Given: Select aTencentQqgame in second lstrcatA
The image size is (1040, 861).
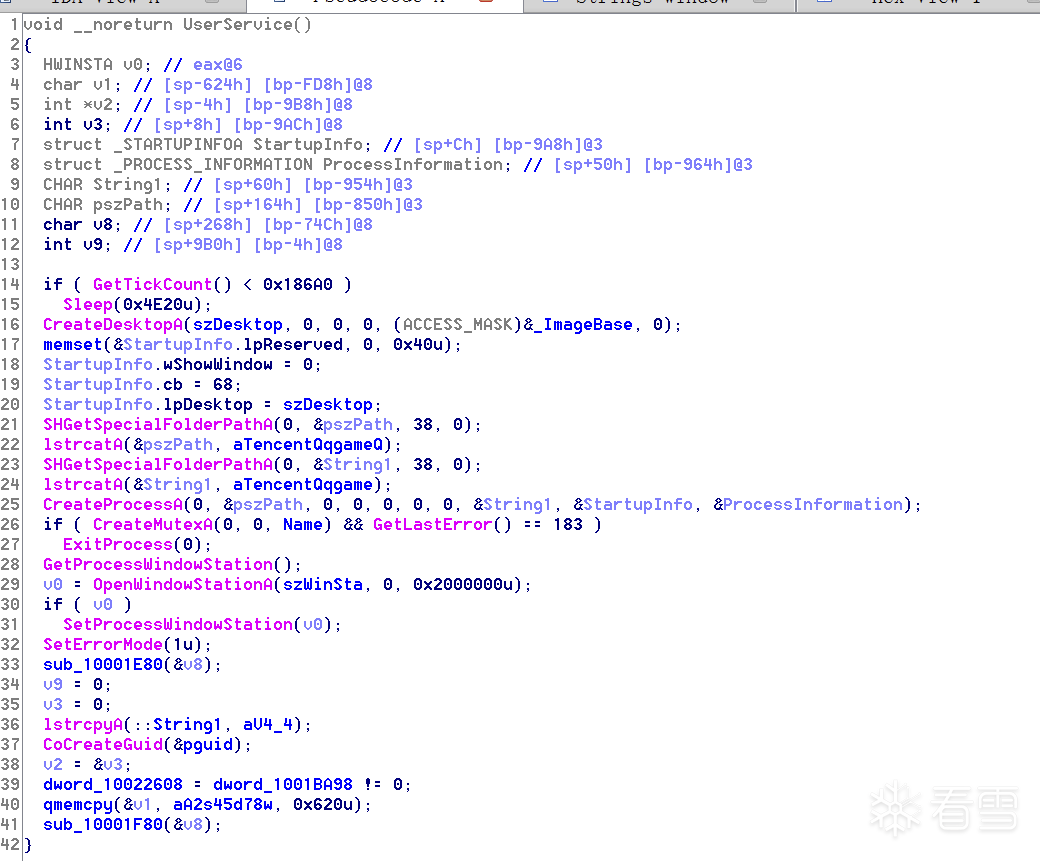Looking at the screenshot, I should (302, 484).
